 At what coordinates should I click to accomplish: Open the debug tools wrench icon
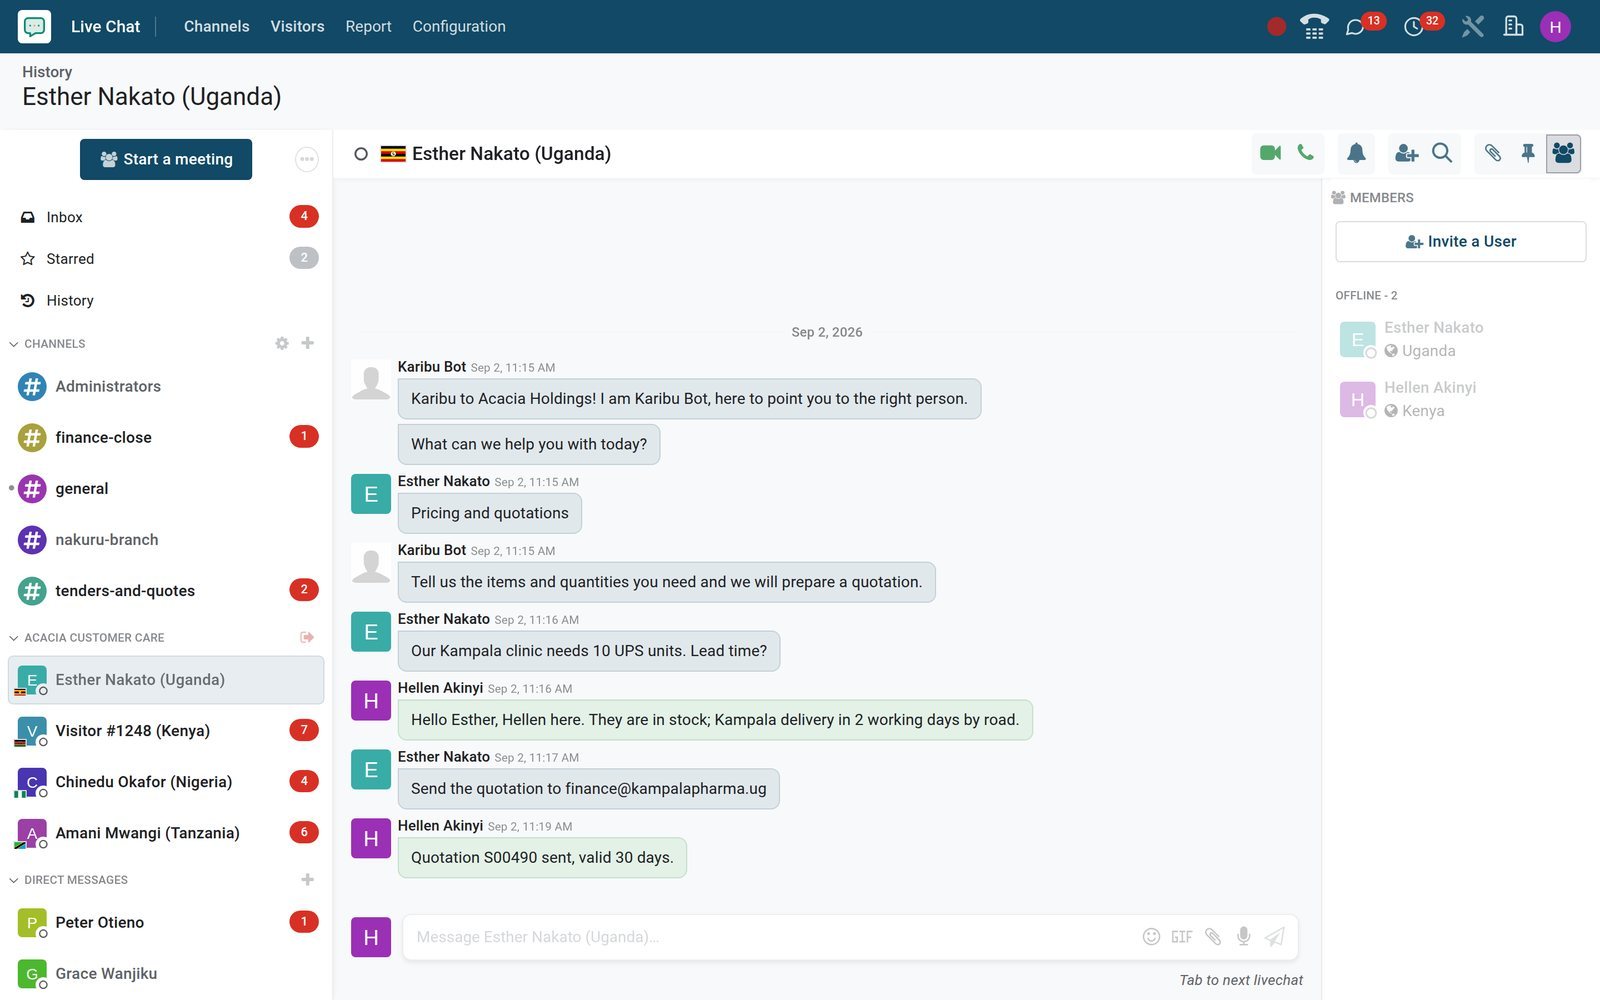pos(1472,27)
